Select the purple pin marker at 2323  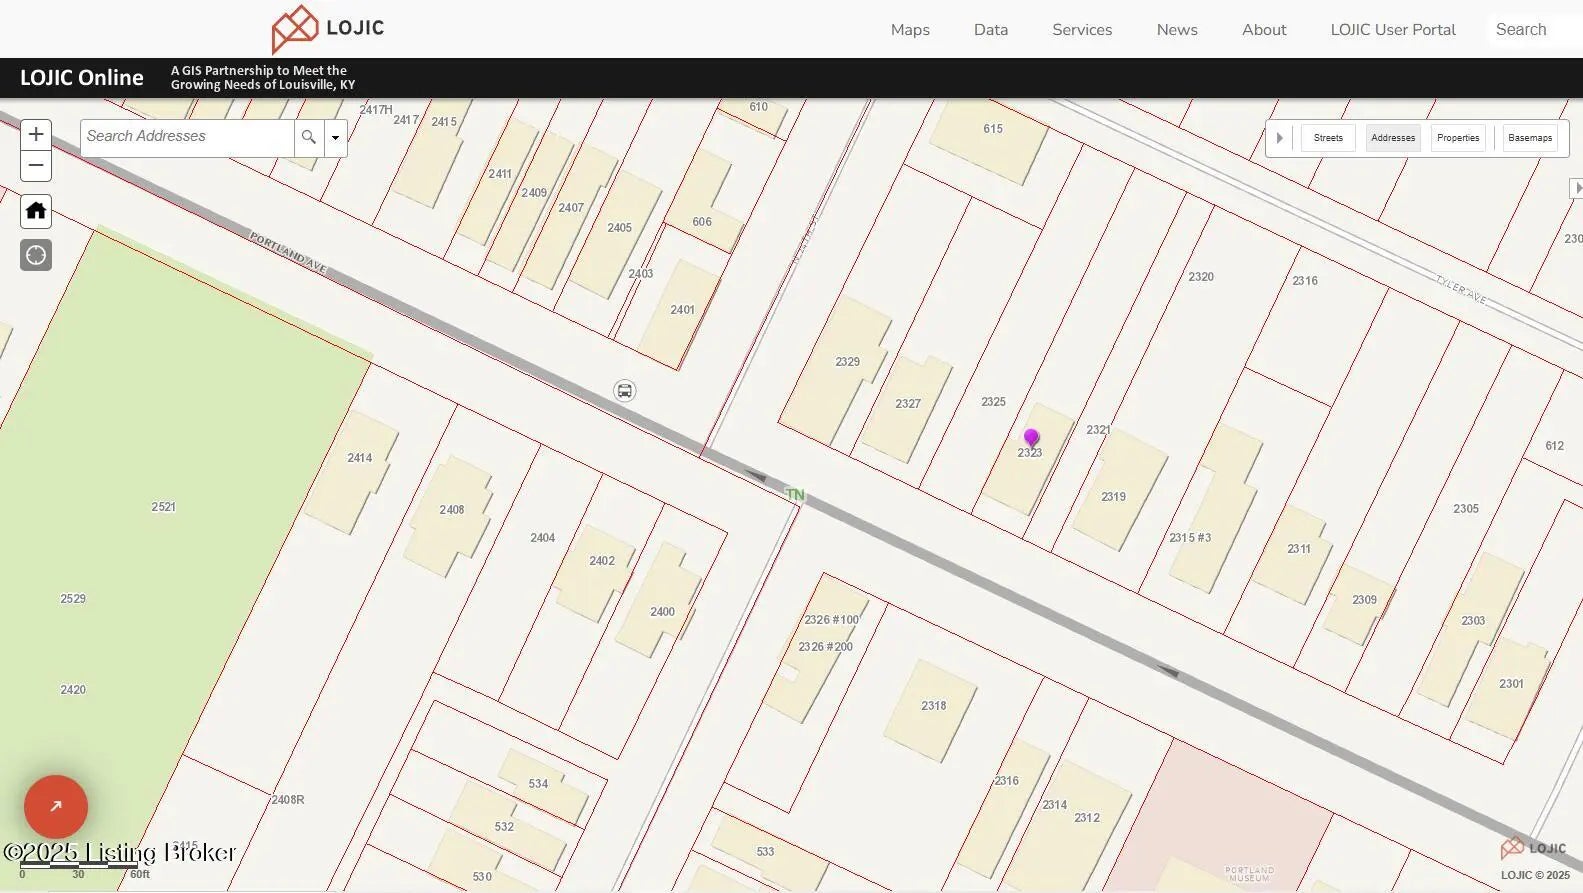coord(1031,438)
